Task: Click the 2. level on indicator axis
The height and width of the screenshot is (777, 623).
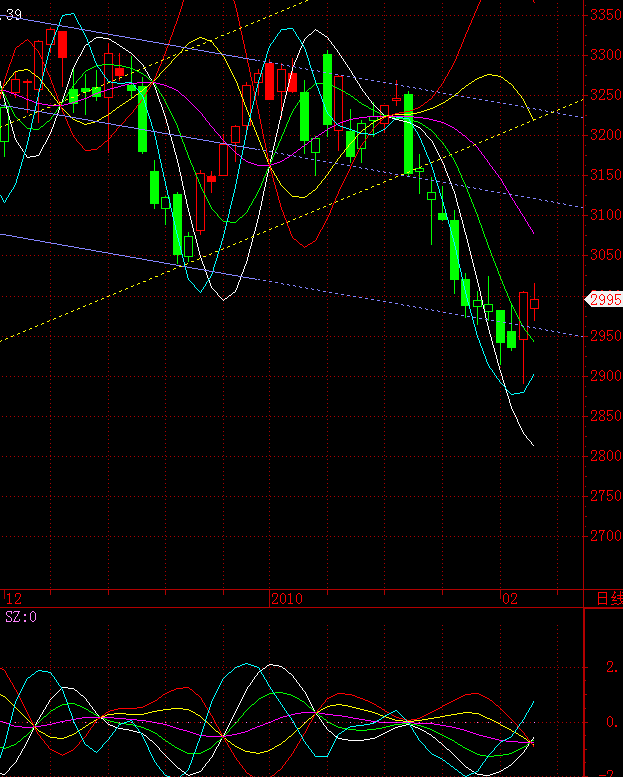Action: click(613, 667)
